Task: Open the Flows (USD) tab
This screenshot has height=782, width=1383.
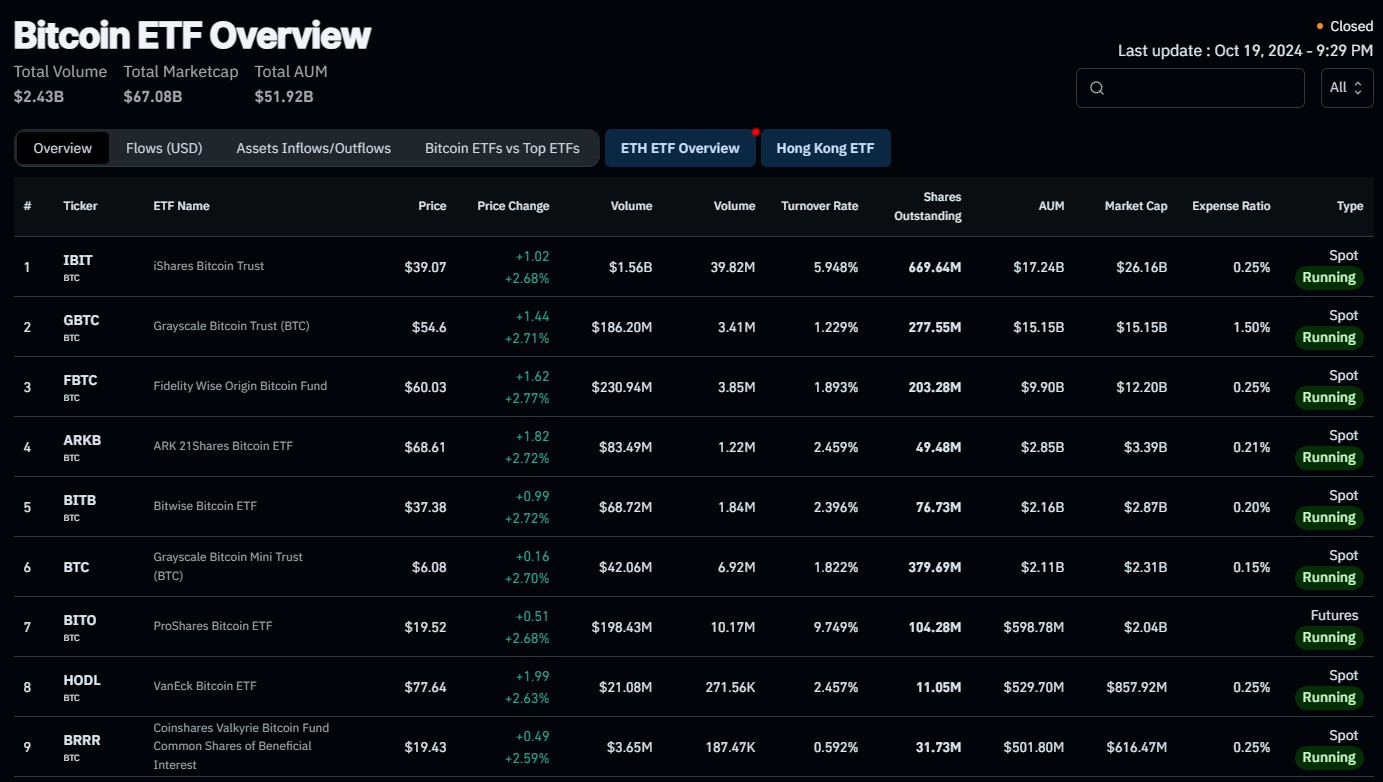Action: coord(164,148)
